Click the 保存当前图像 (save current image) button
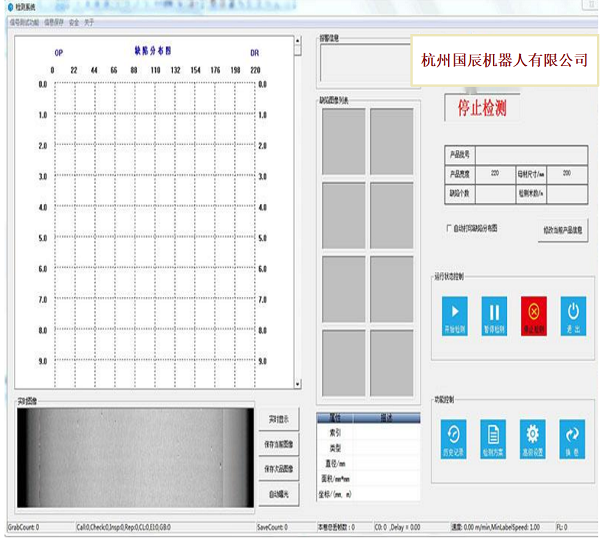 coord(278,443)
